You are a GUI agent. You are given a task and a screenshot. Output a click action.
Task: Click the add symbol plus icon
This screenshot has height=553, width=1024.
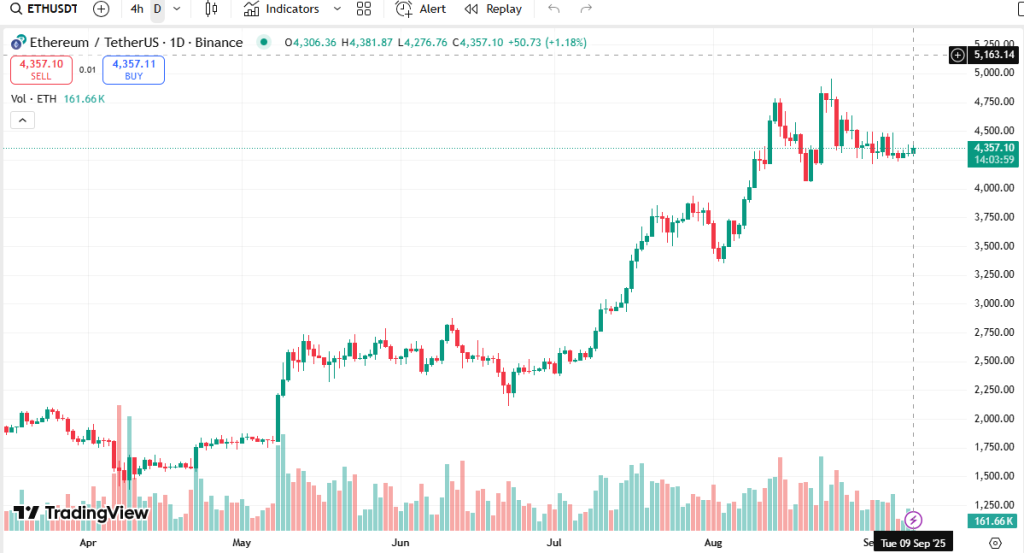(101, 9)
